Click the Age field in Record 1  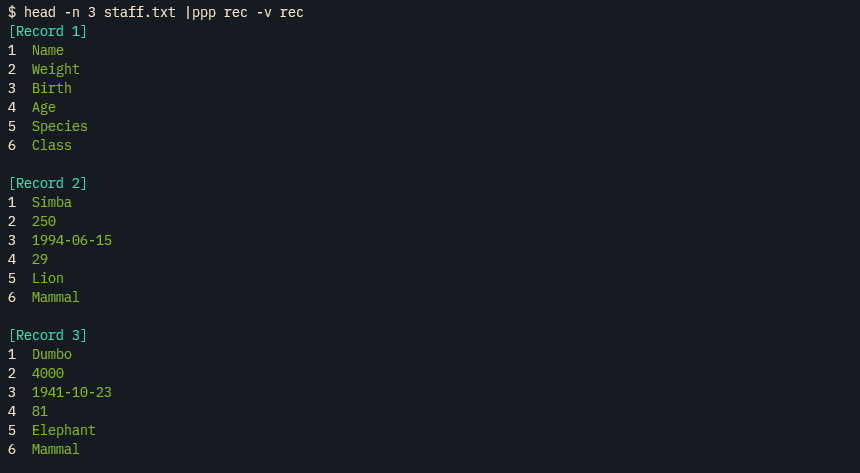(44, 108)
